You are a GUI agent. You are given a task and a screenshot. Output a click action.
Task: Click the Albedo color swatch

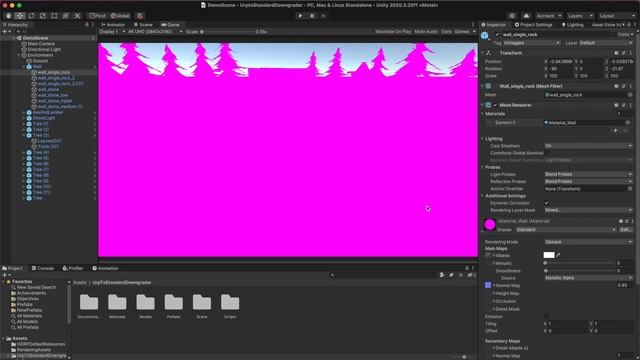(x=549, y=255)
